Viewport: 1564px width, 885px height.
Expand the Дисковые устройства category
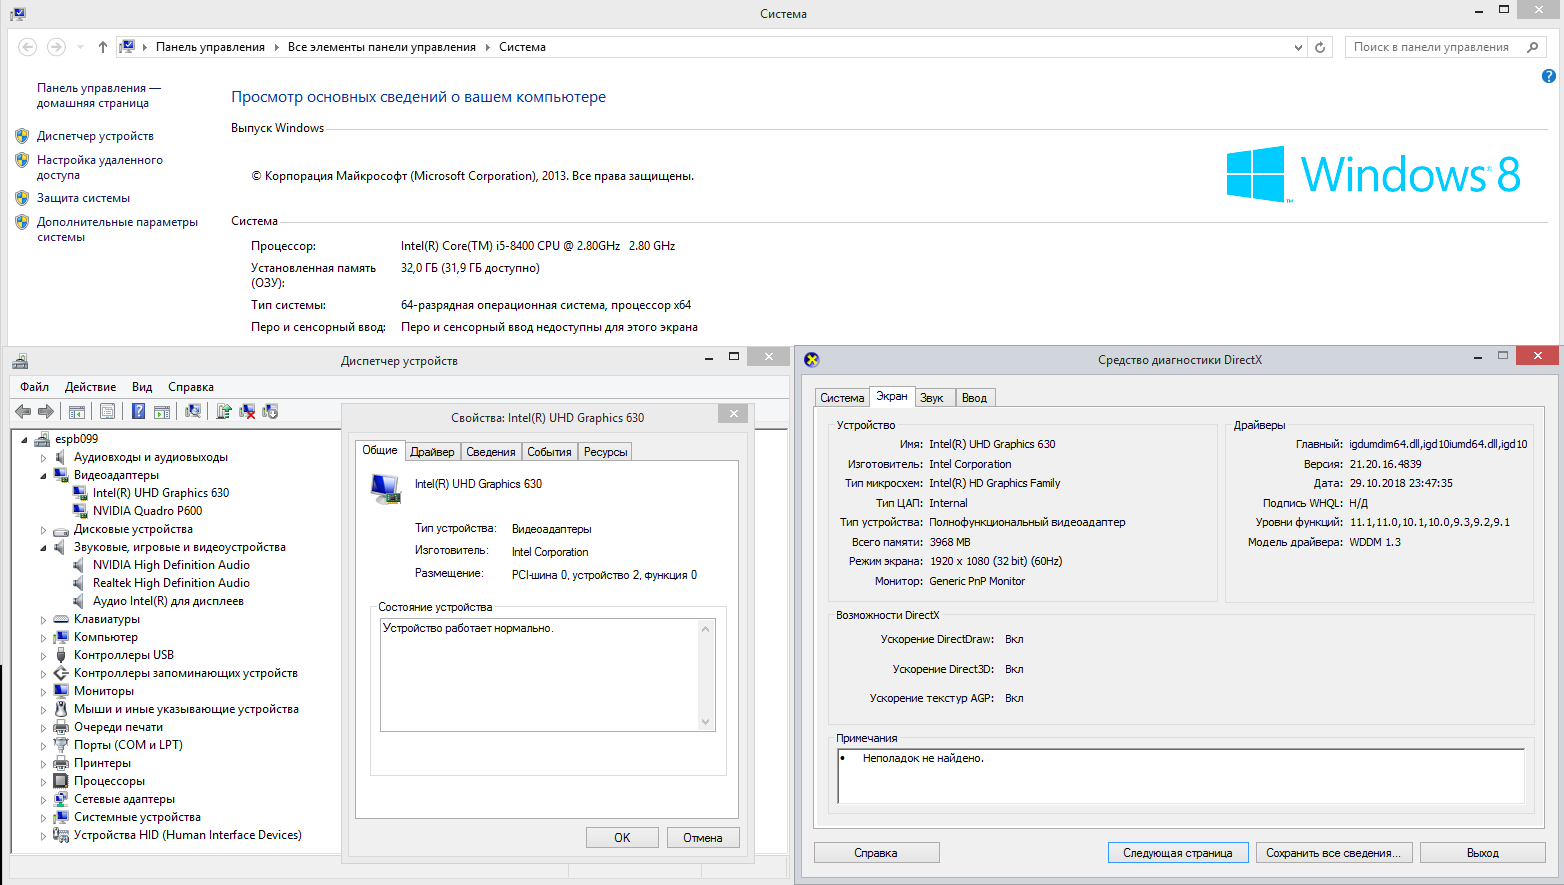coord(43,530)
